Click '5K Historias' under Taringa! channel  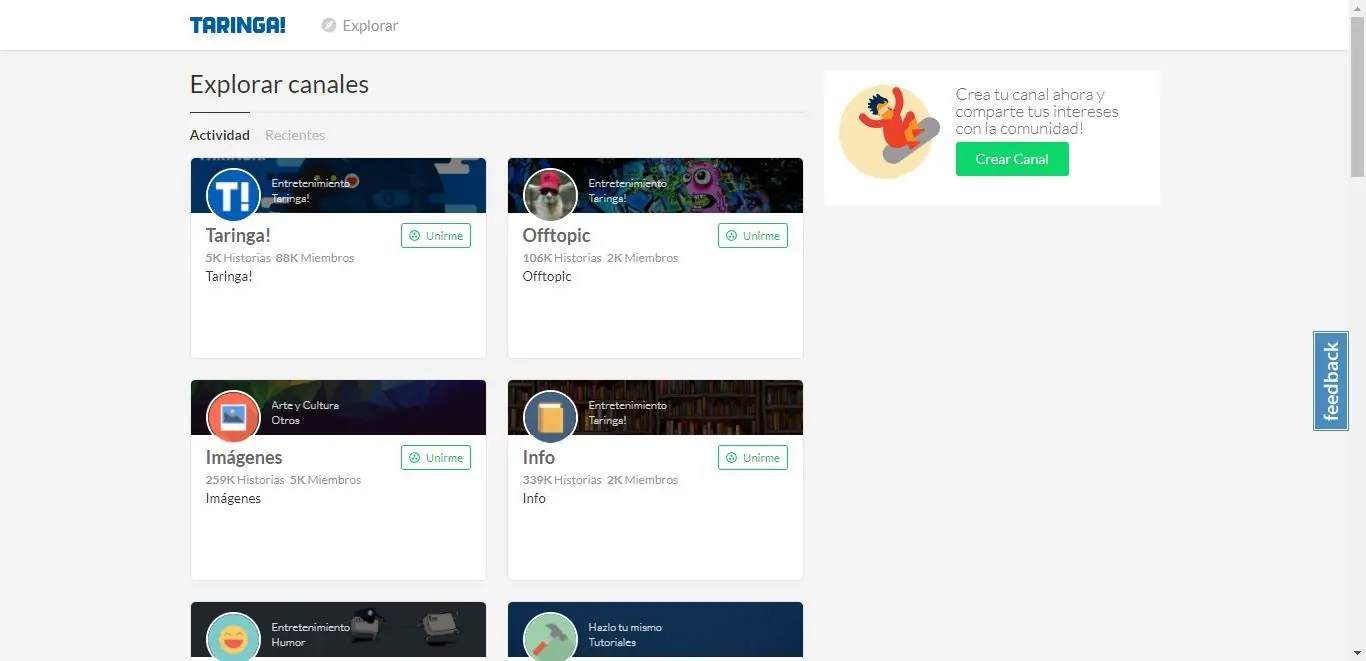(x=238, y=258)
